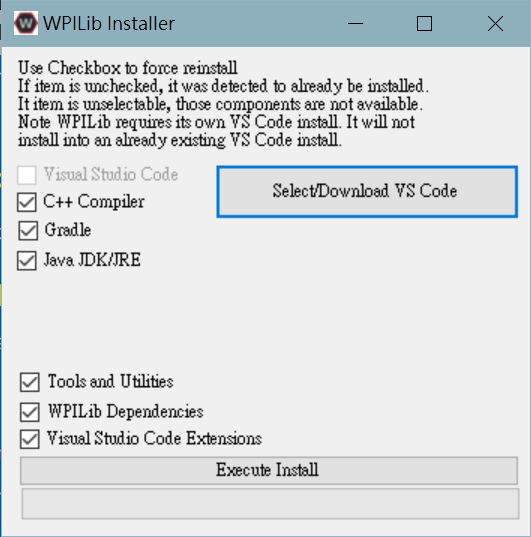Maximize the WPILib Installer window
531x537 pixels.
point(424,24)
